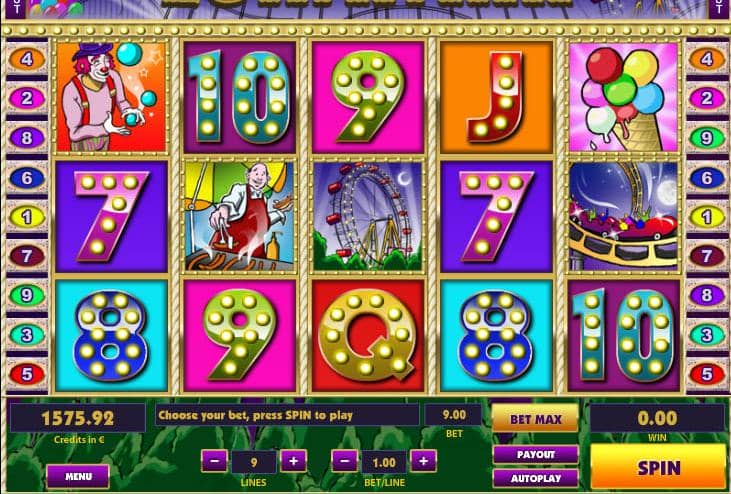Select the right blue payline 6 marker
Image resolution: width=731 pixels, height=494 pixels.
707,178
